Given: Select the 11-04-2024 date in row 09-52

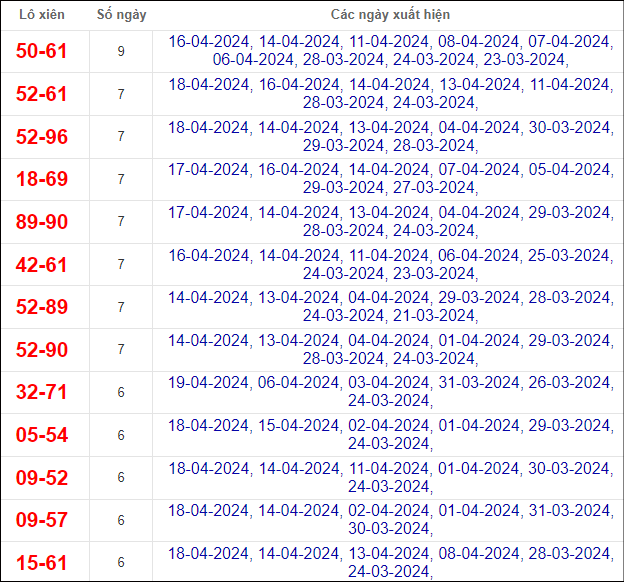Looking at the screenshot, I should coord(388,468).
